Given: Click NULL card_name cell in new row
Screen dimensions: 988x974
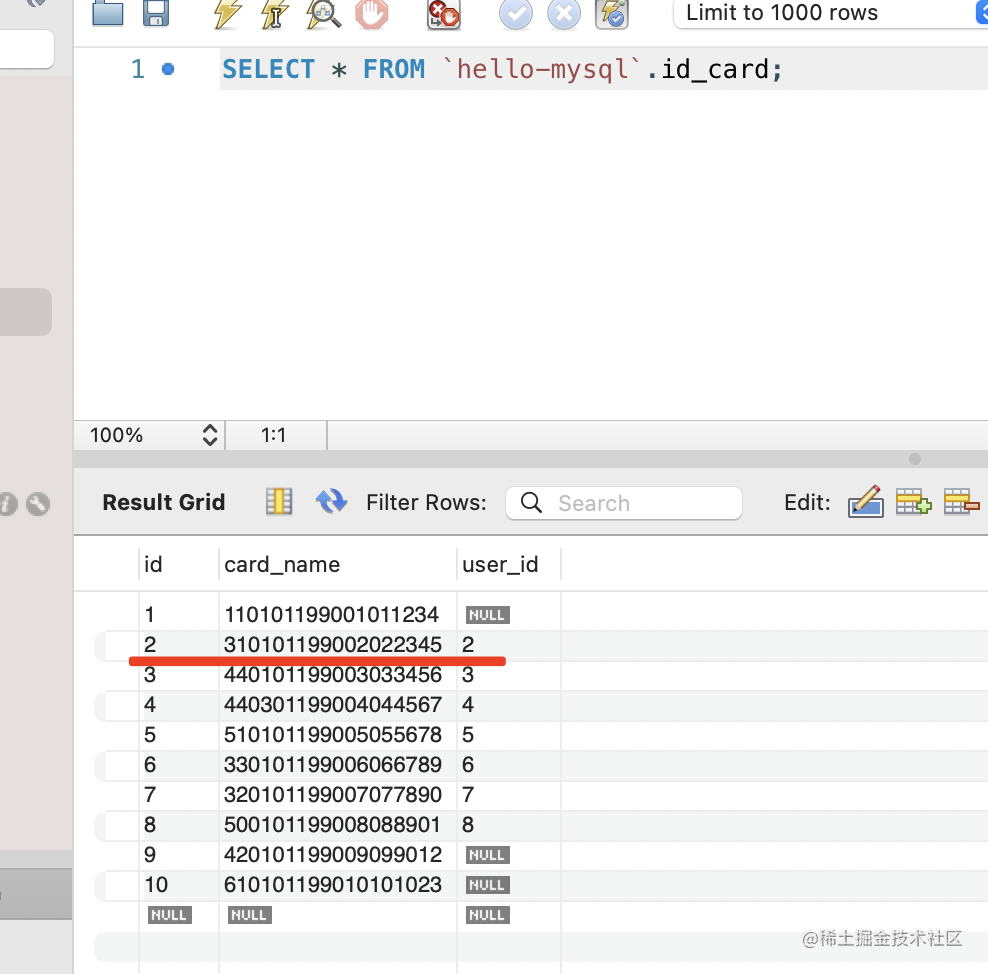Looking at the screenshot, I should [250, 915].
